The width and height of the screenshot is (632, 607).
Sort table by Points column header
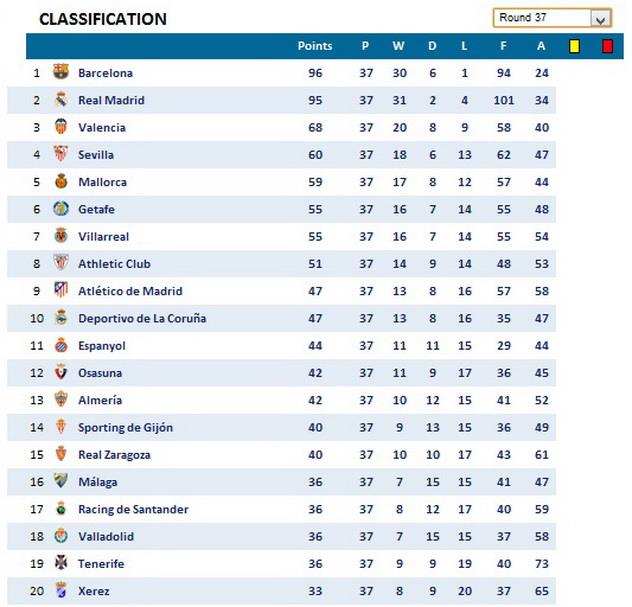(315, 46)
